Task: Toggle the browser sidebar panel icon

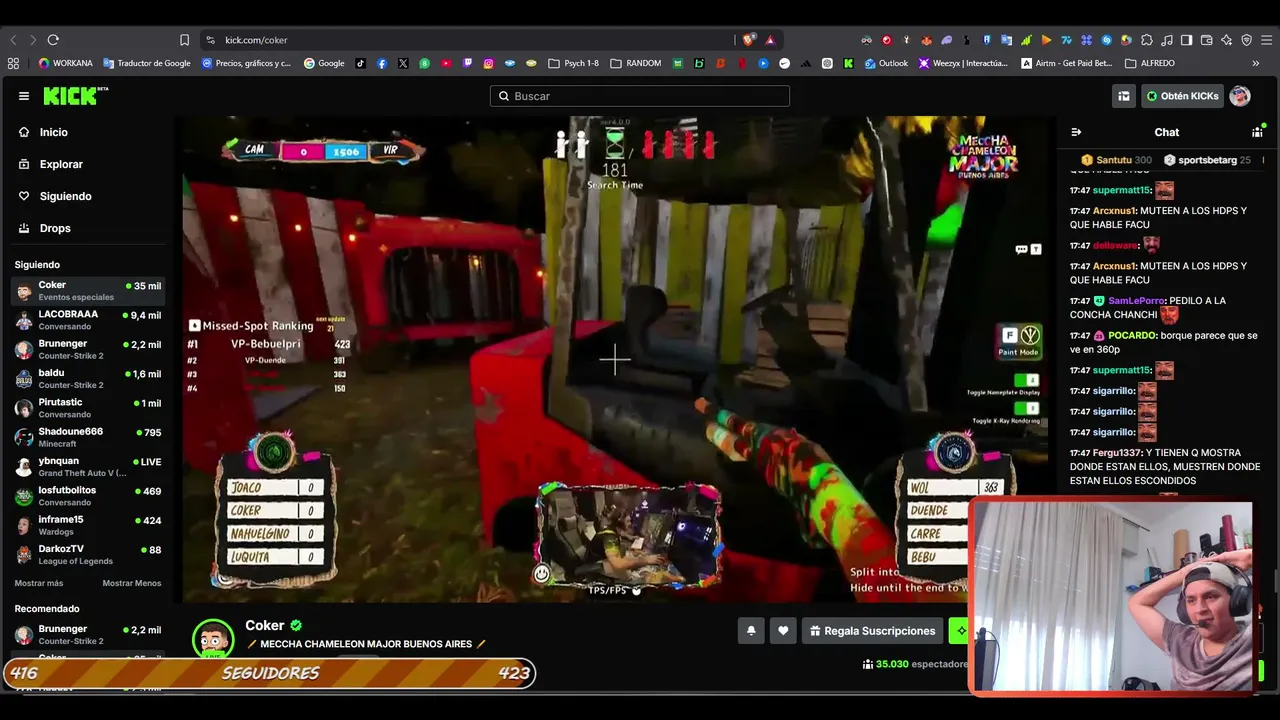Action: pyautogui.click(x=1187, y=40)
